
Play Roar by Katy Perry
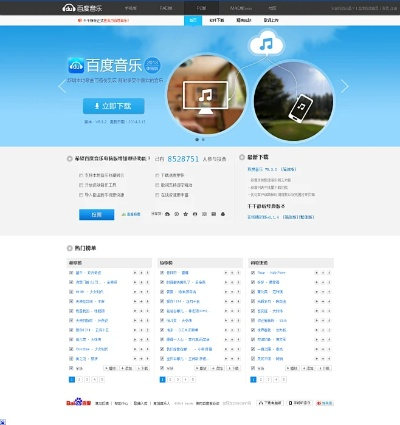point(316,273)
